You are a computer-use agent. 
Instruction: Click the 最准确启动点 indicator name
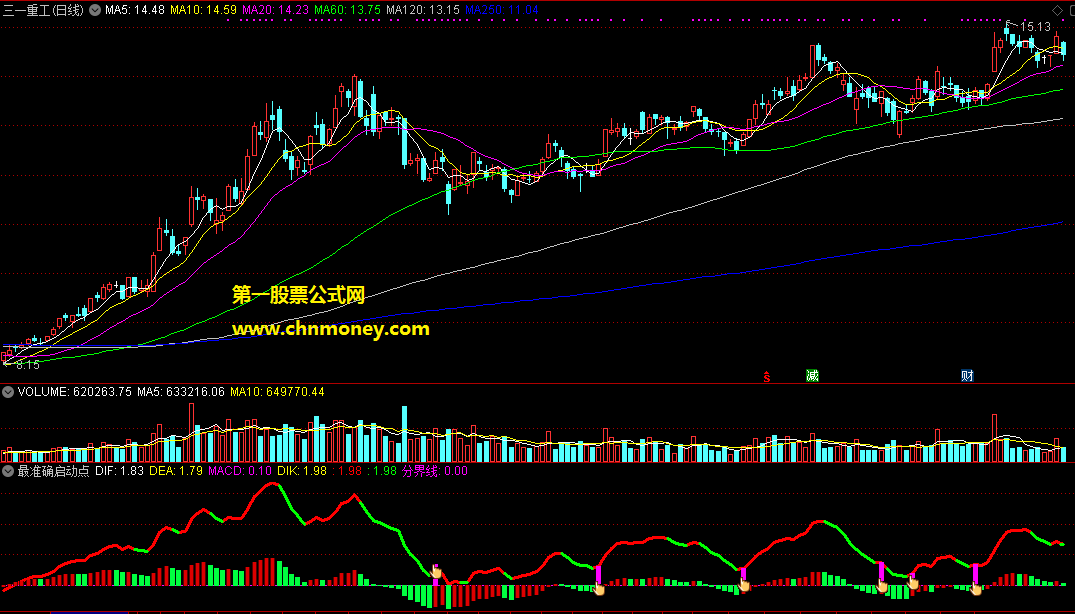coord(53,471)
